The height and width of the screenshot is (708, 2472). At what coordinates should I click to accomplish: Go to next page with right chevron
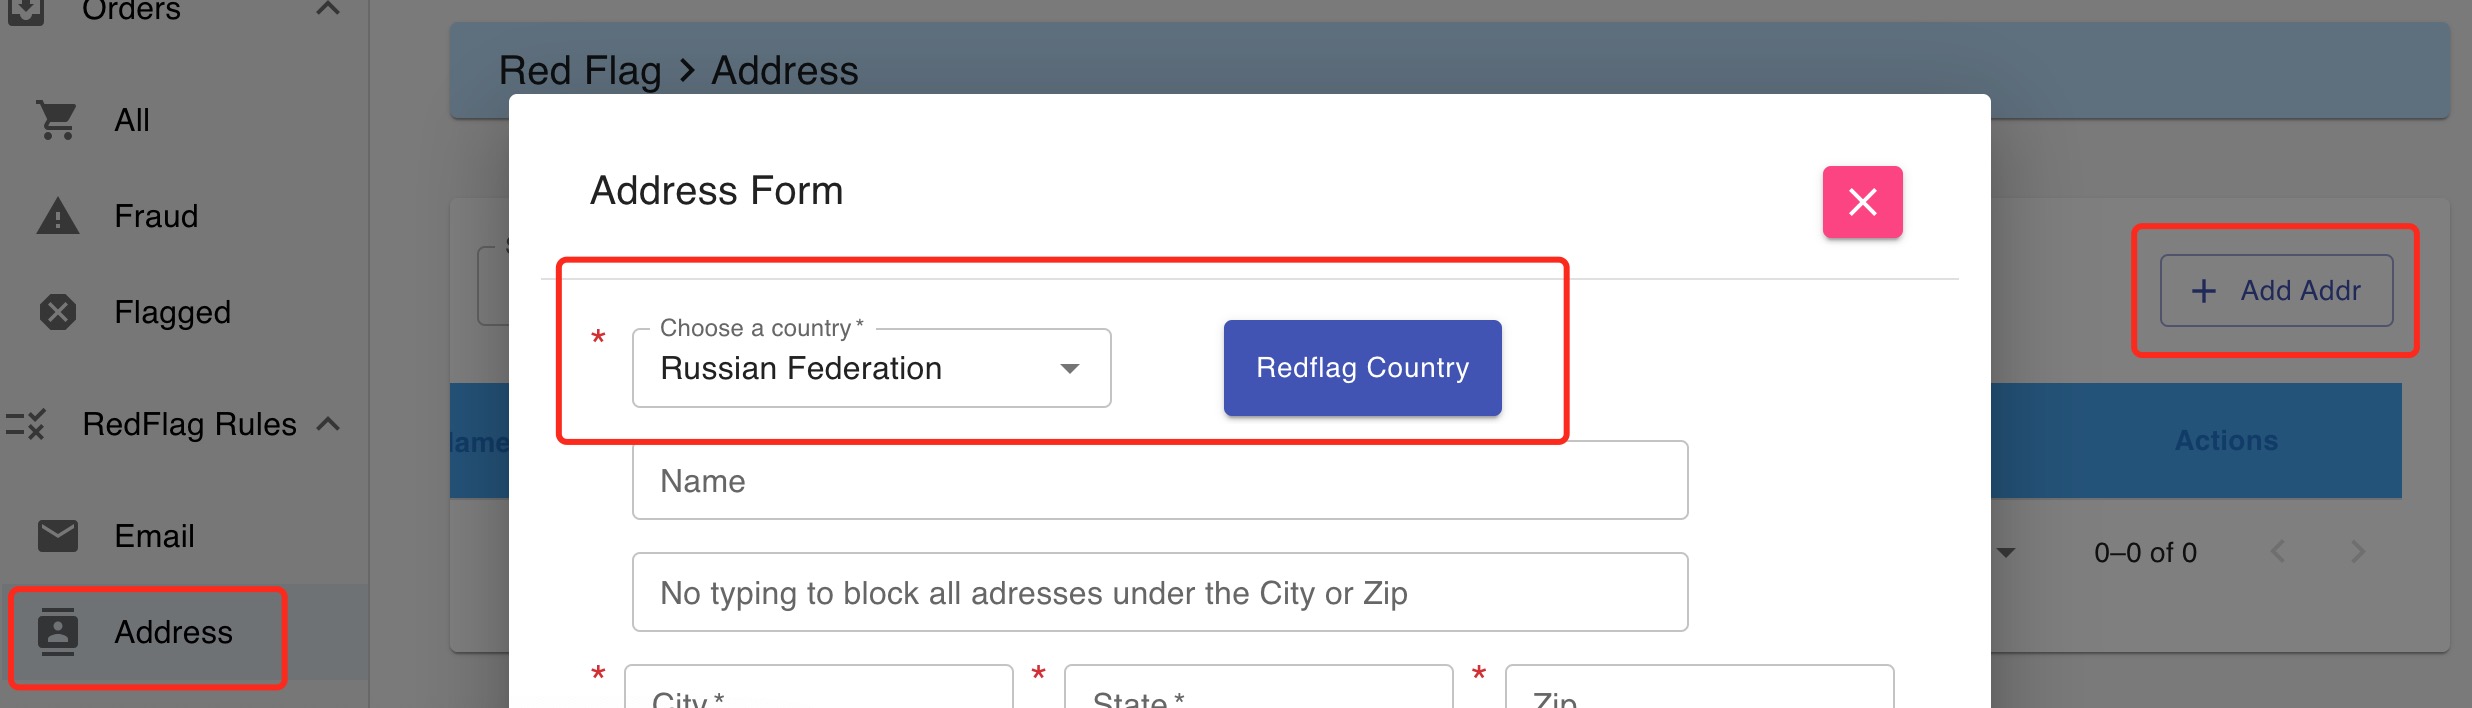(x=2358, y=552)
